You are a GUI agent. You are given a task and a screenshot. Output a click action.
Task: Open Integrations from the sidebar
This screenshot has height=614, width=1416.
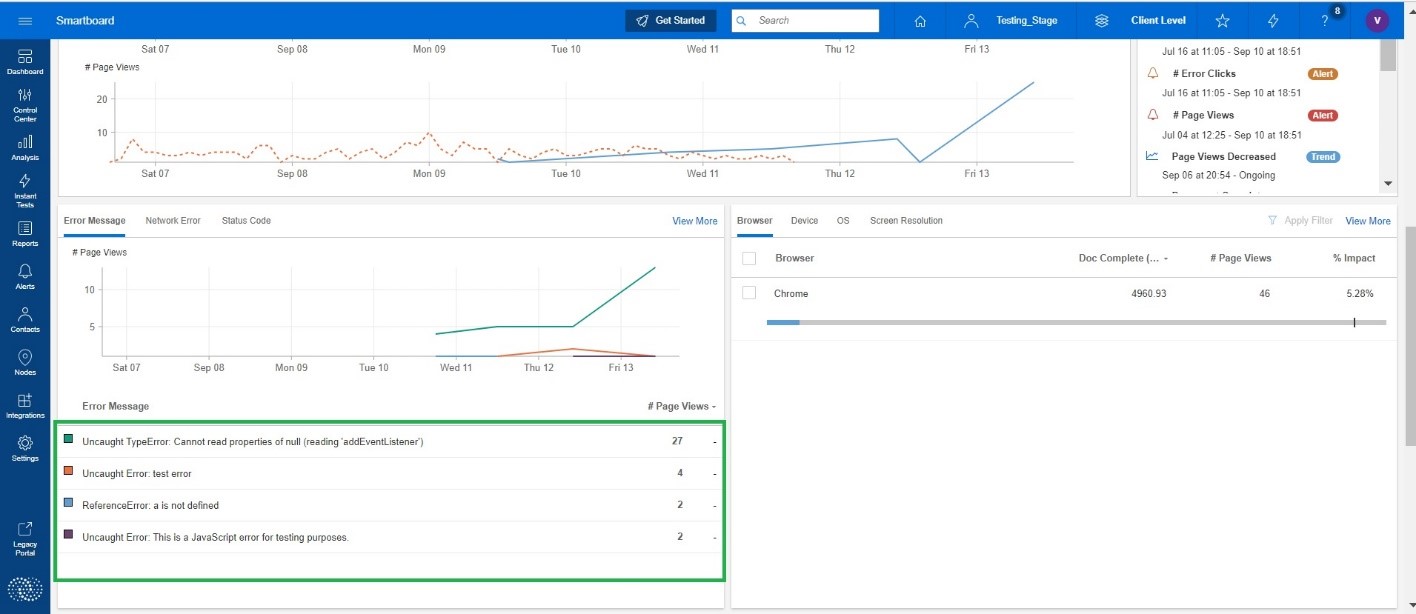25,406
